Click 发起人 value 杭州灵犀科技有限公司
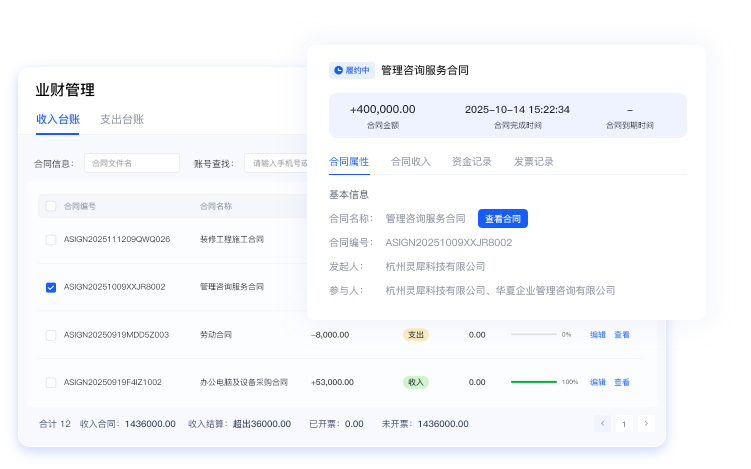 coord(435,267)
